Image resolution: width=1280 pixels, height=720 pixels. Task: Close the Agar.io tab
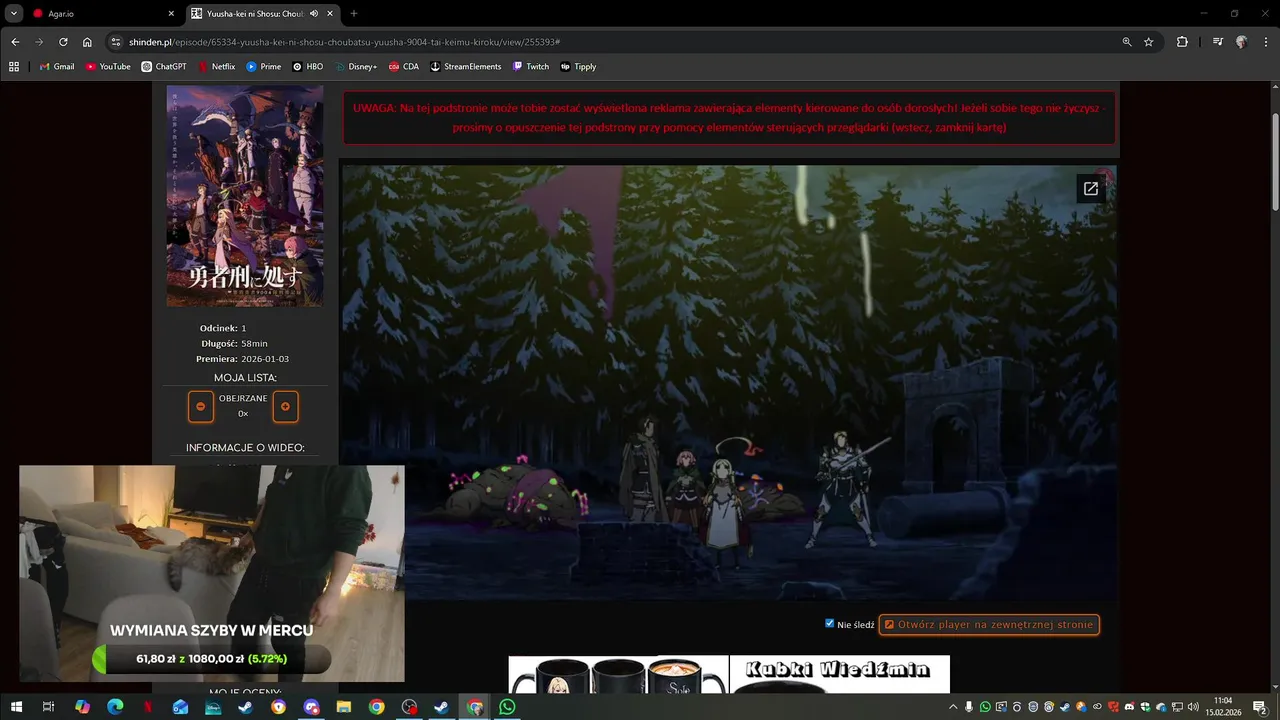click(171, 14)
